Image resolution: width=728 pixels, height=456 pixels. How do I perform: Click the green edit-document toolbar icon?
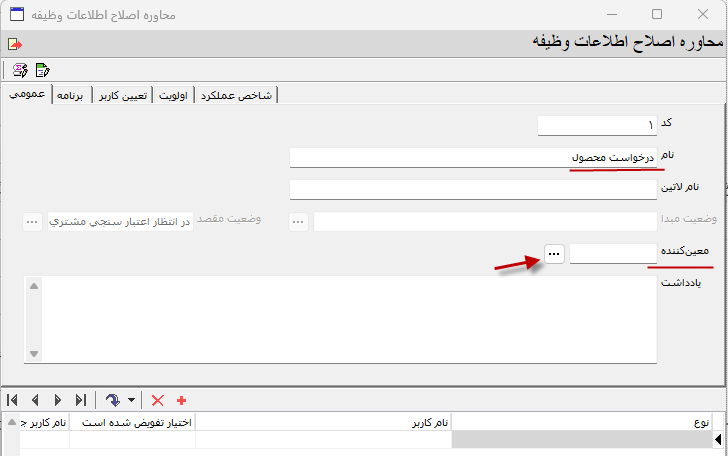[x=43, y=70]
